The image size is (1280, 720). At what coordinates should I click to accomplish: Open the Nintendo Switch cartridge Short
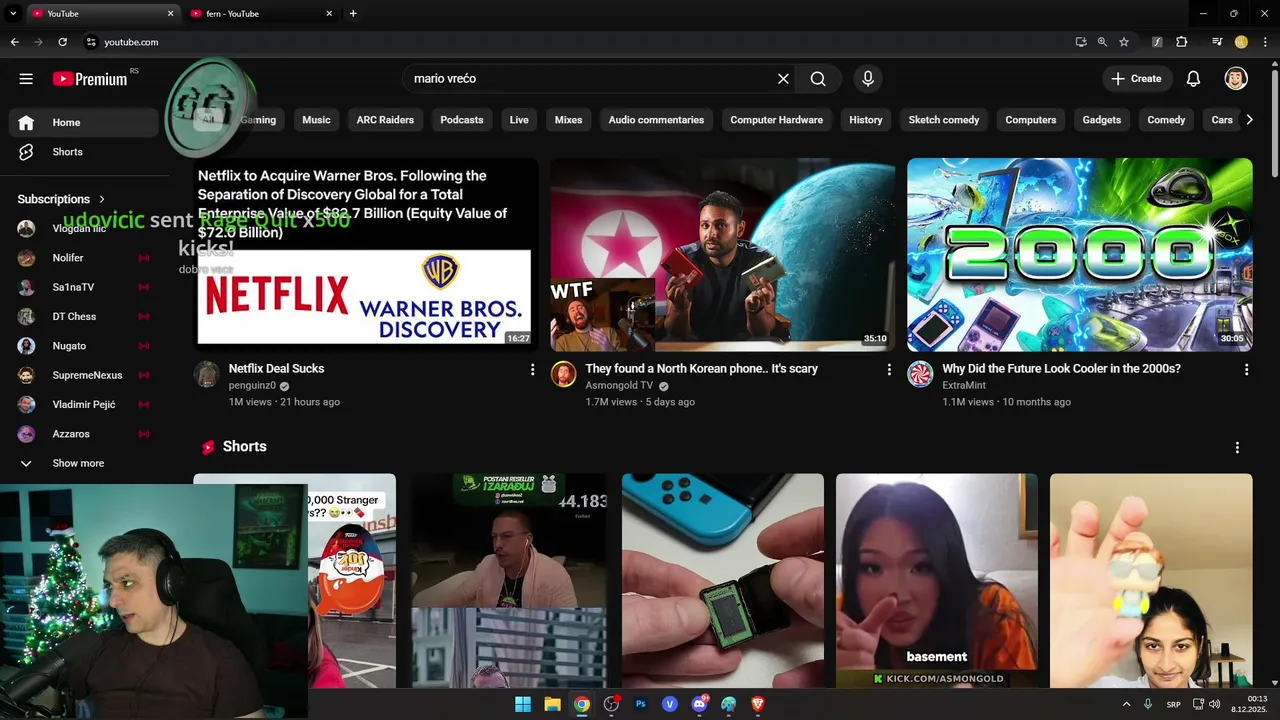click(x=723, y=580)
